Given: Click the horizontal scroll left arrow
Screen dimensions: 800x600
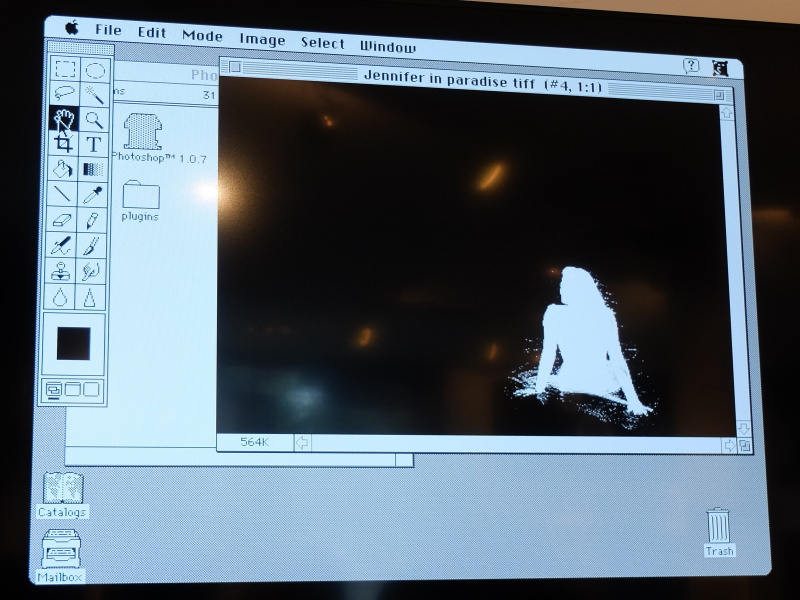Looking at the screenshot, I should pos(302,442).
